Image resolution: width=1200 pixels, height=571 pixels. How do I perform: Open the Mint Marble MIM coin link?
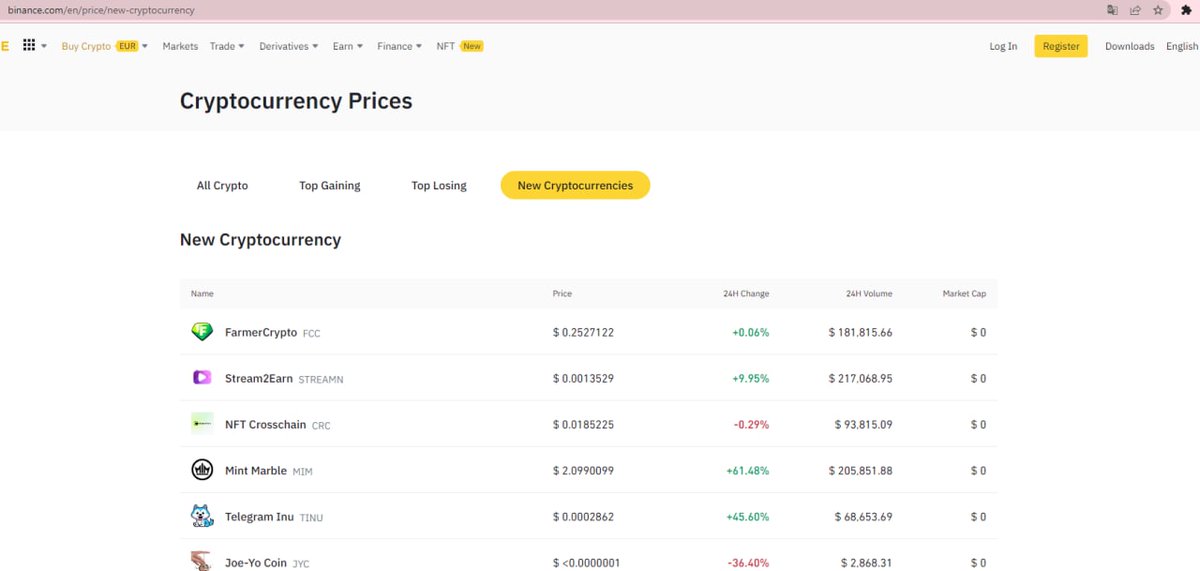pyautogui.click(x=269, y=470)
